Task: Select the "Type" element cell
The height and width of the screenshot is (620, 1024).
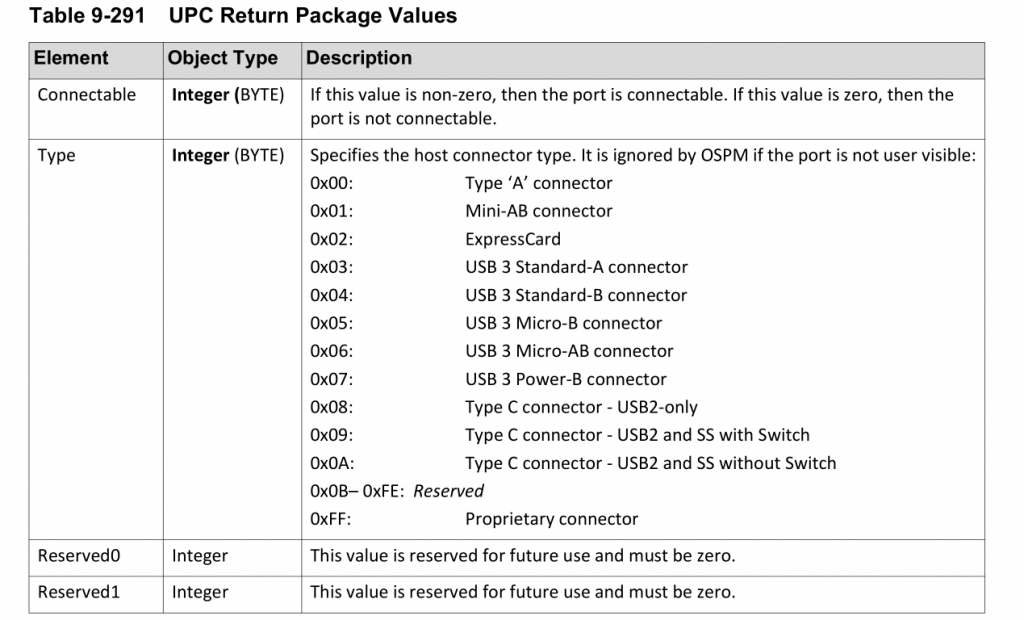Action: (x=56, y=155)
